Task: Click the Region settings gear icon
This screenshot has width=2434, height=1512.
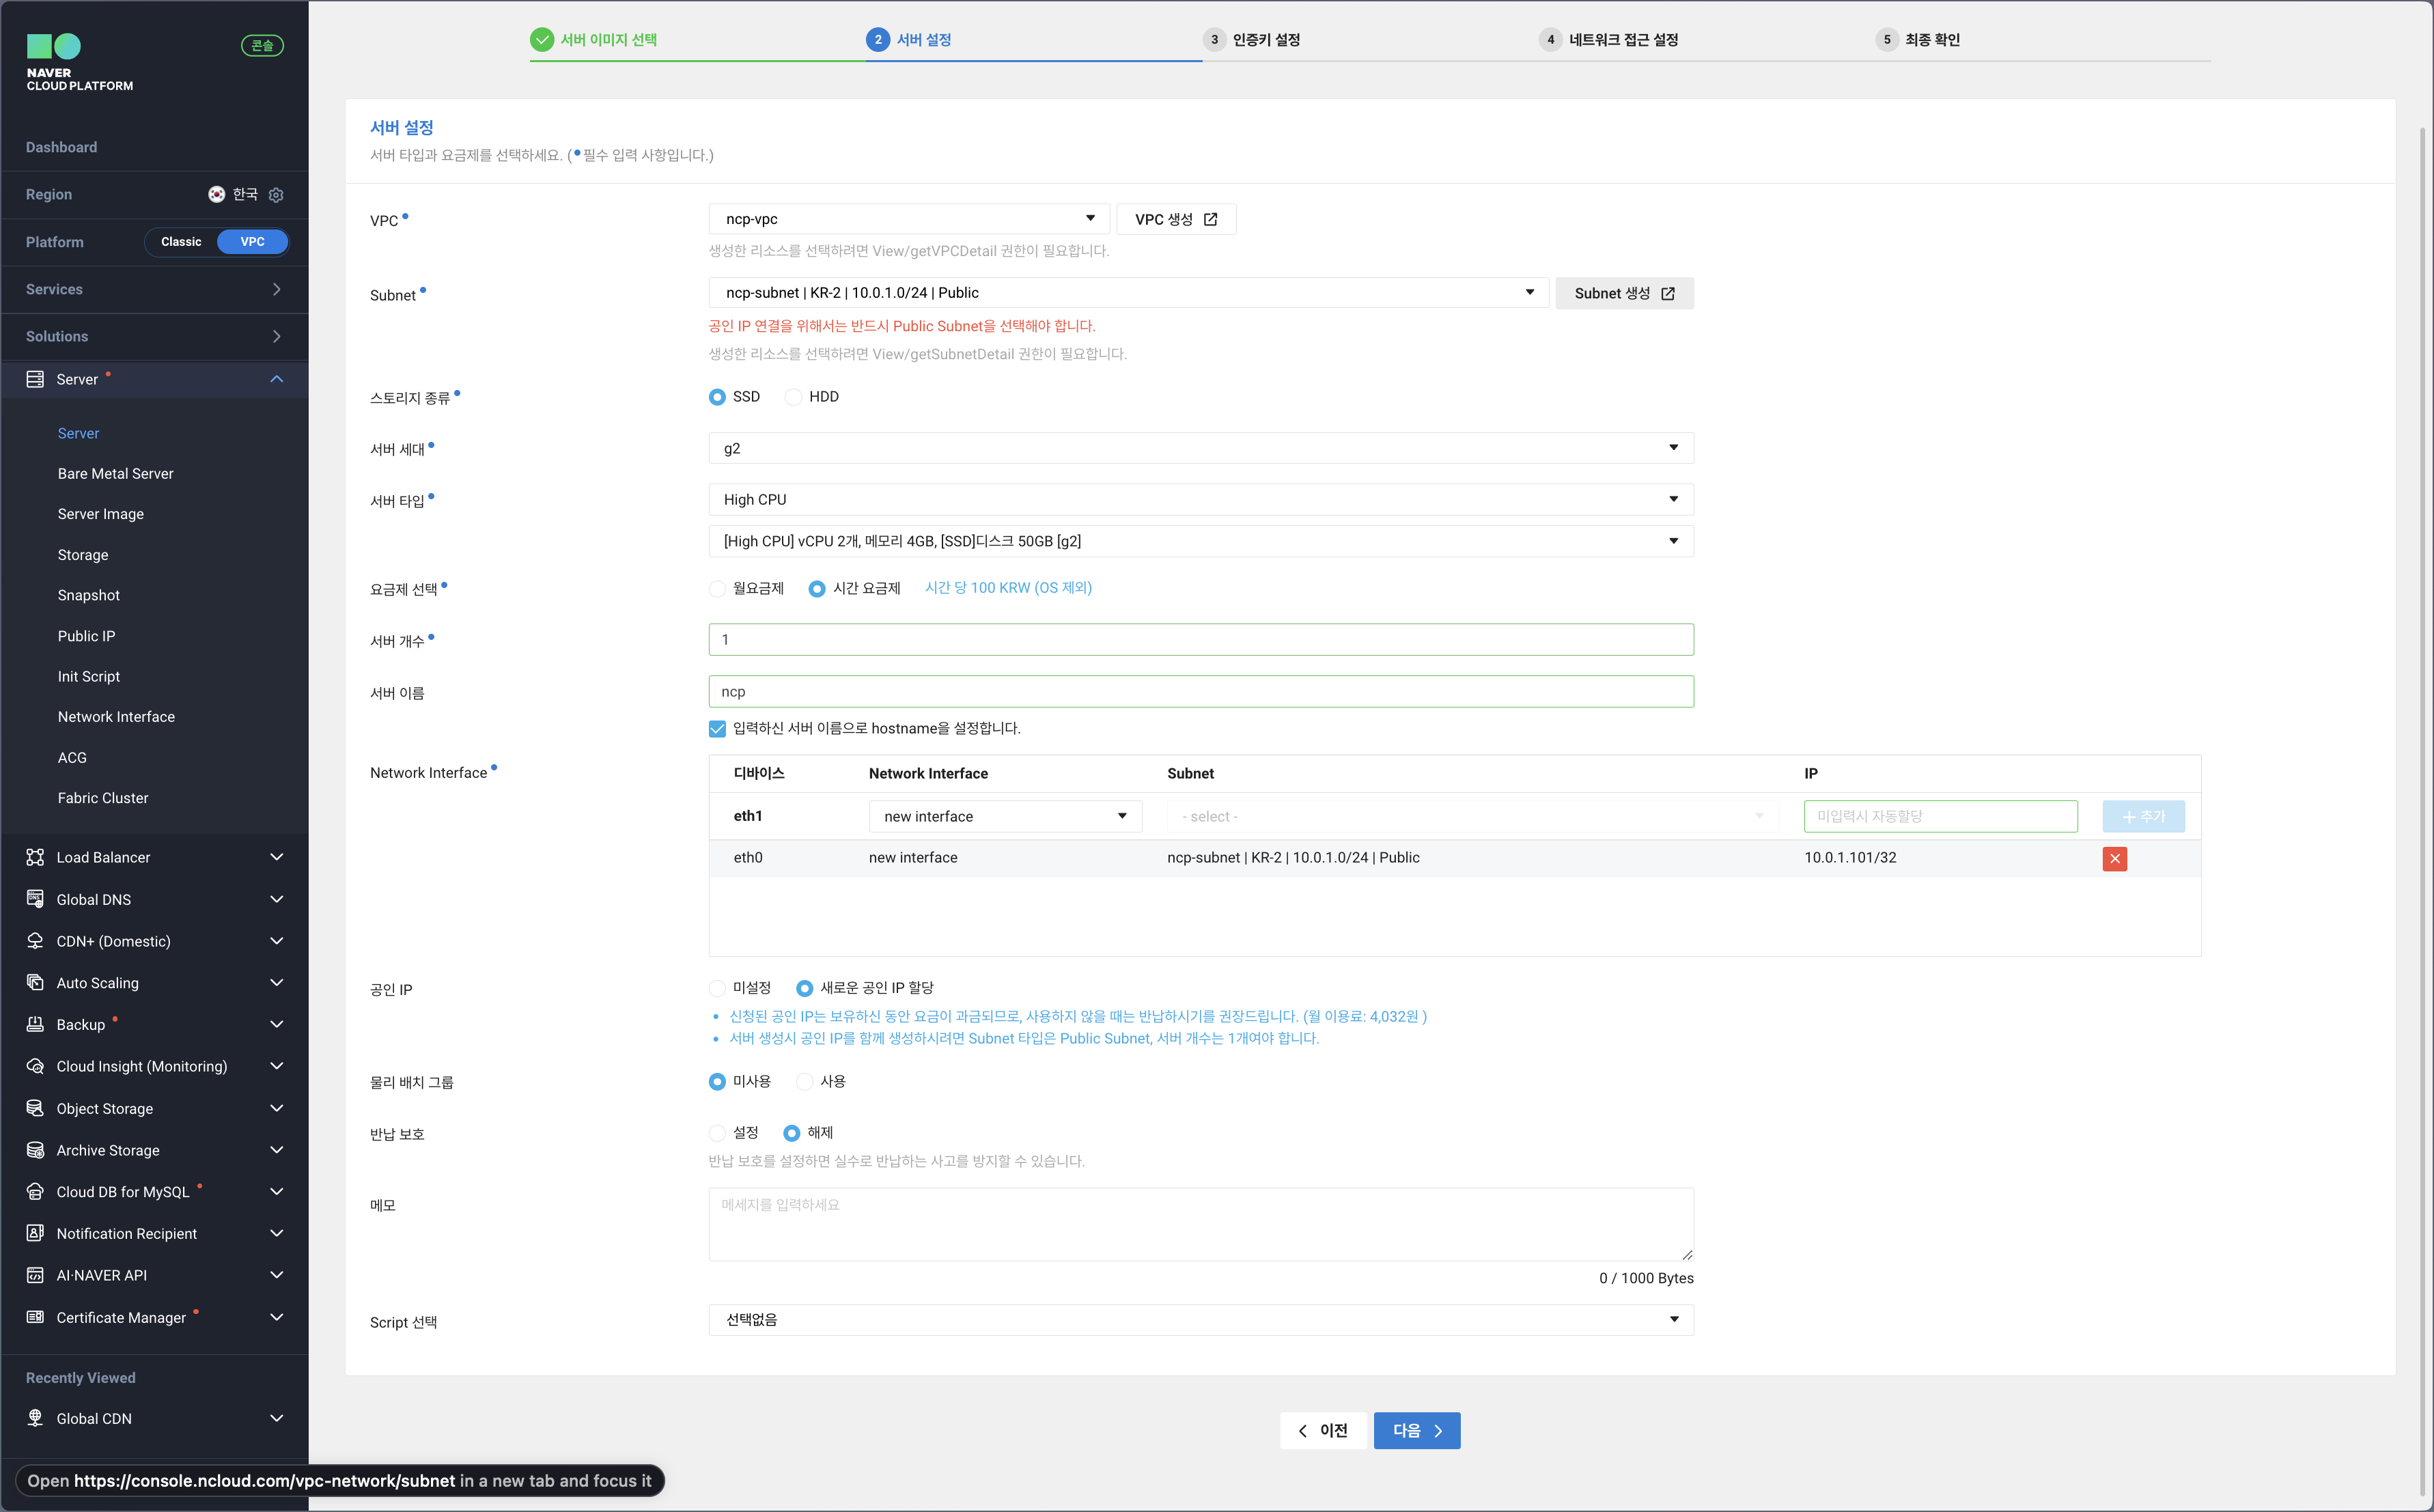Action: pyautogui.click(x=276, y=195)
